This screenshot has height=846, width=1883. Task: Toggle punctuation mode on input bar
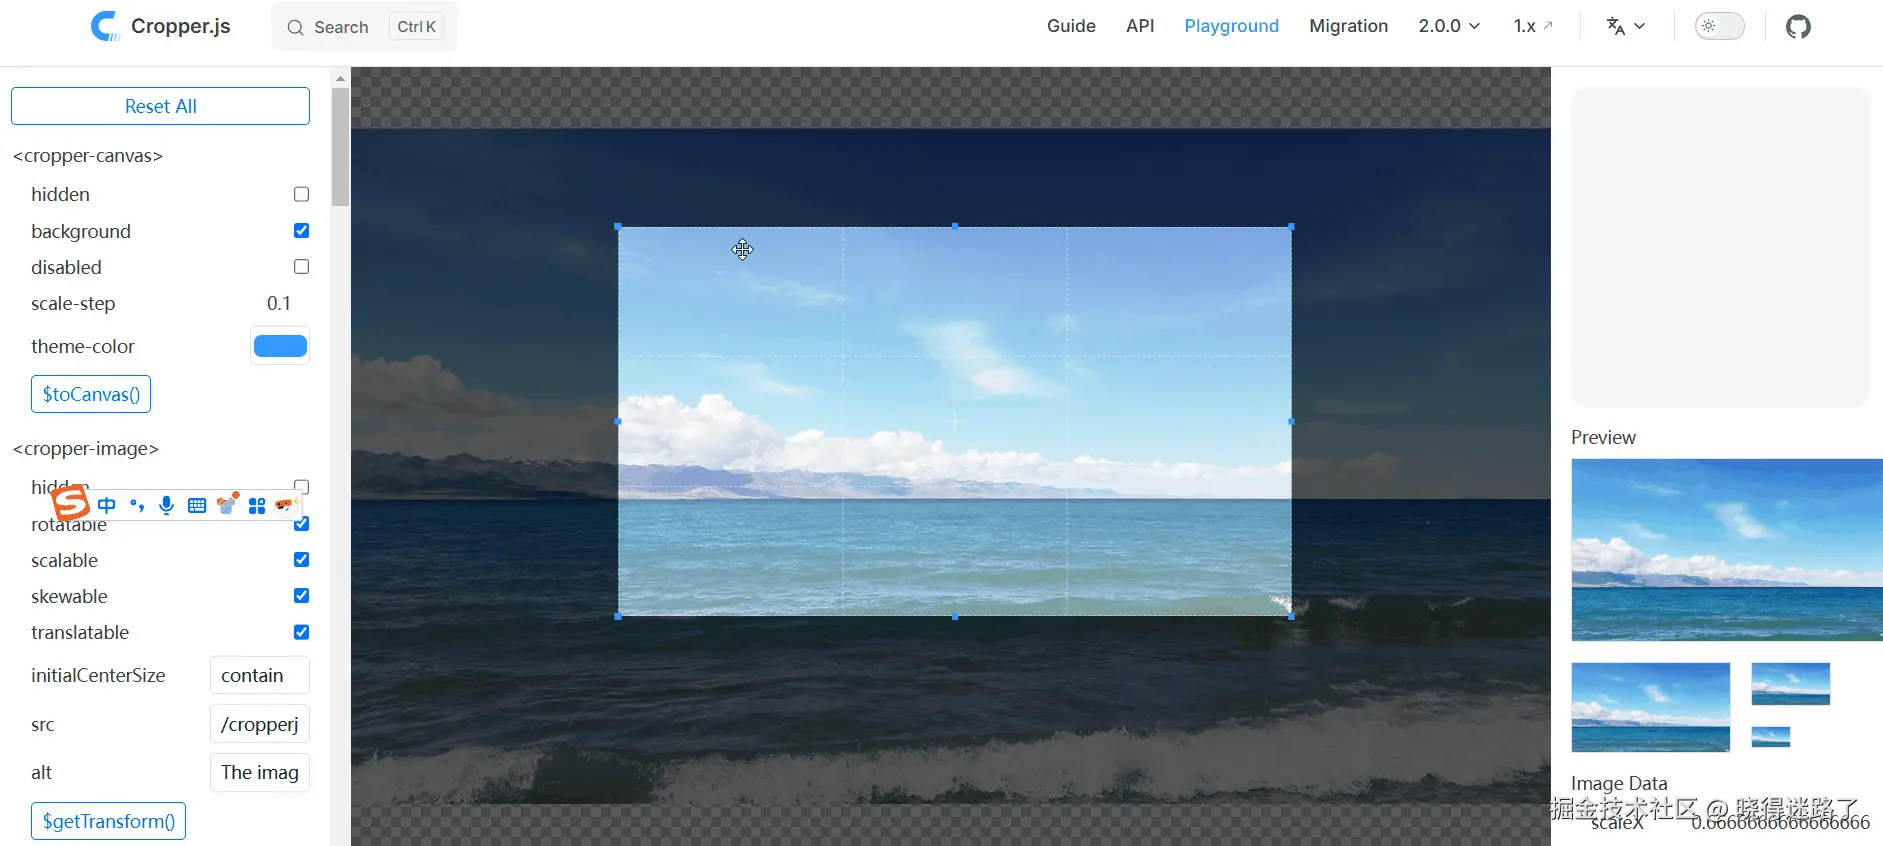pyautogui.click(x=137, y=505)
